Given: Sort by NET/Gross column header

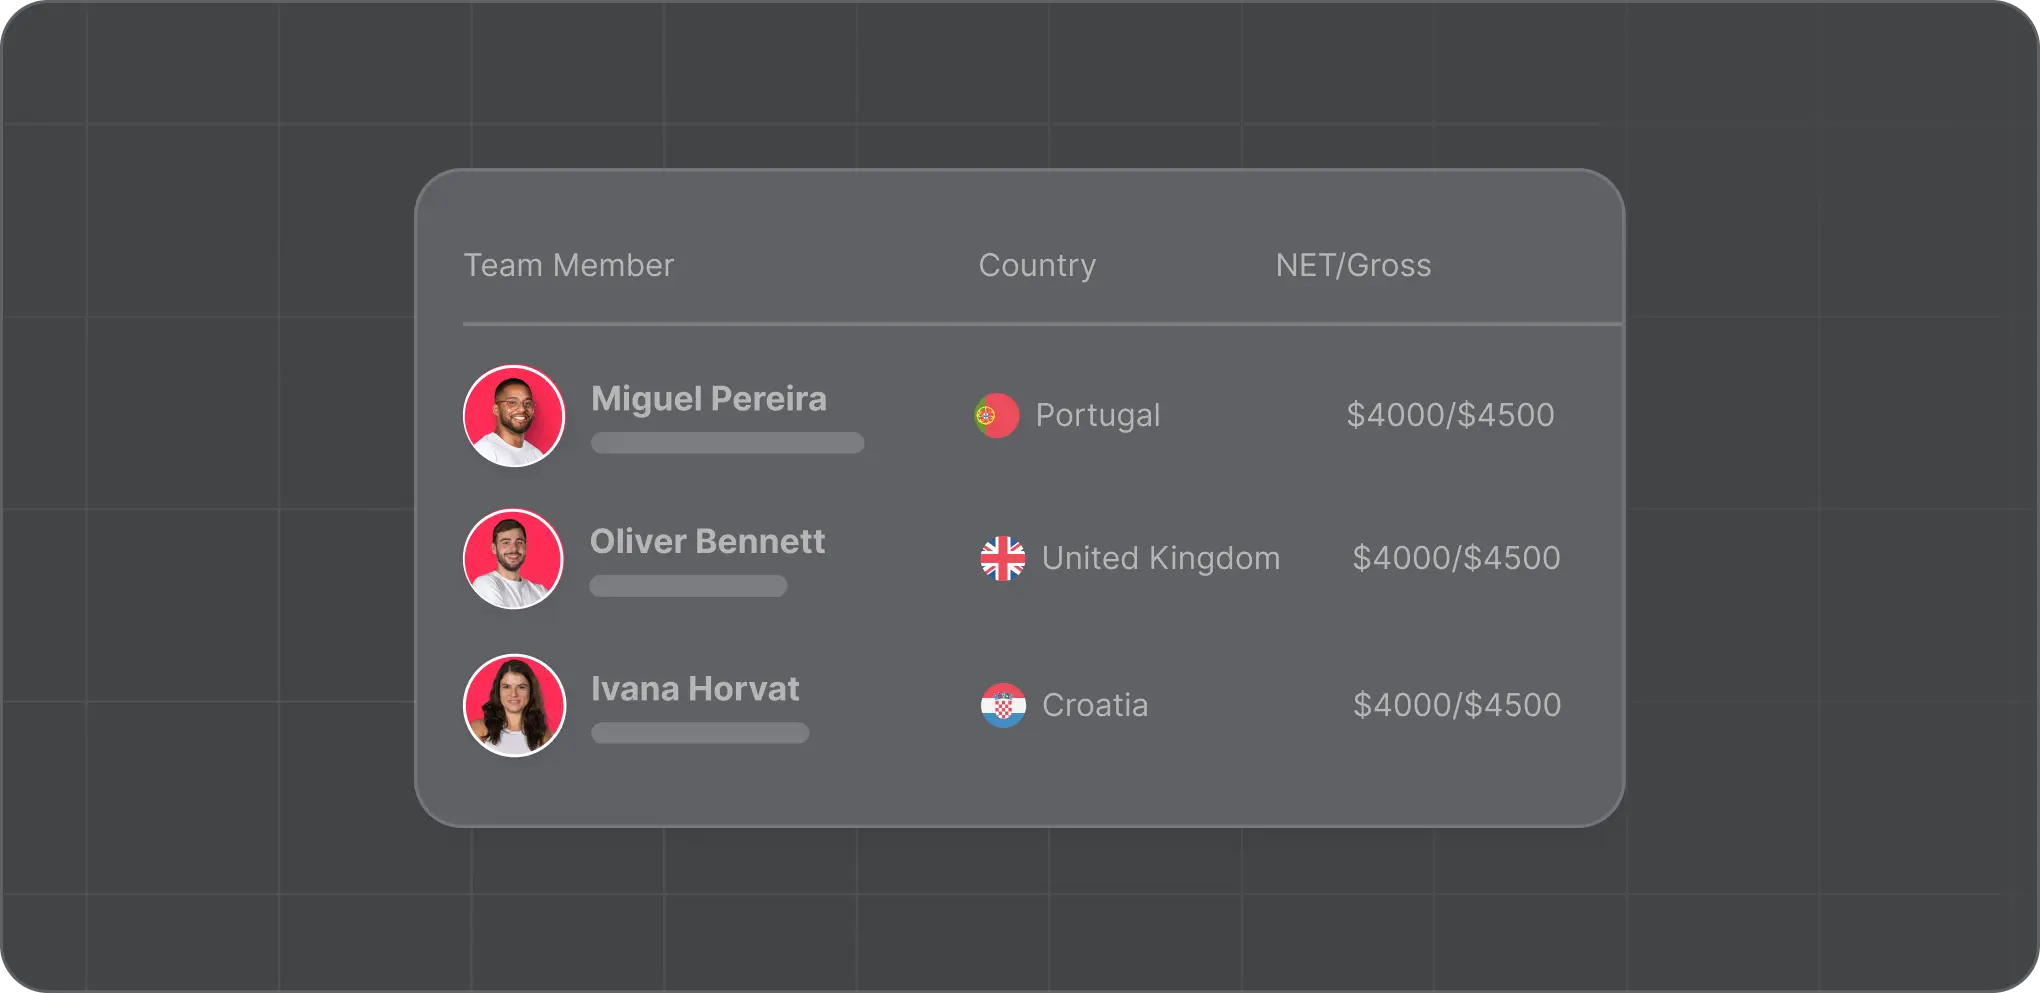Looking at the screenshot, I should pyautogui.click(x=1353, y=265).
